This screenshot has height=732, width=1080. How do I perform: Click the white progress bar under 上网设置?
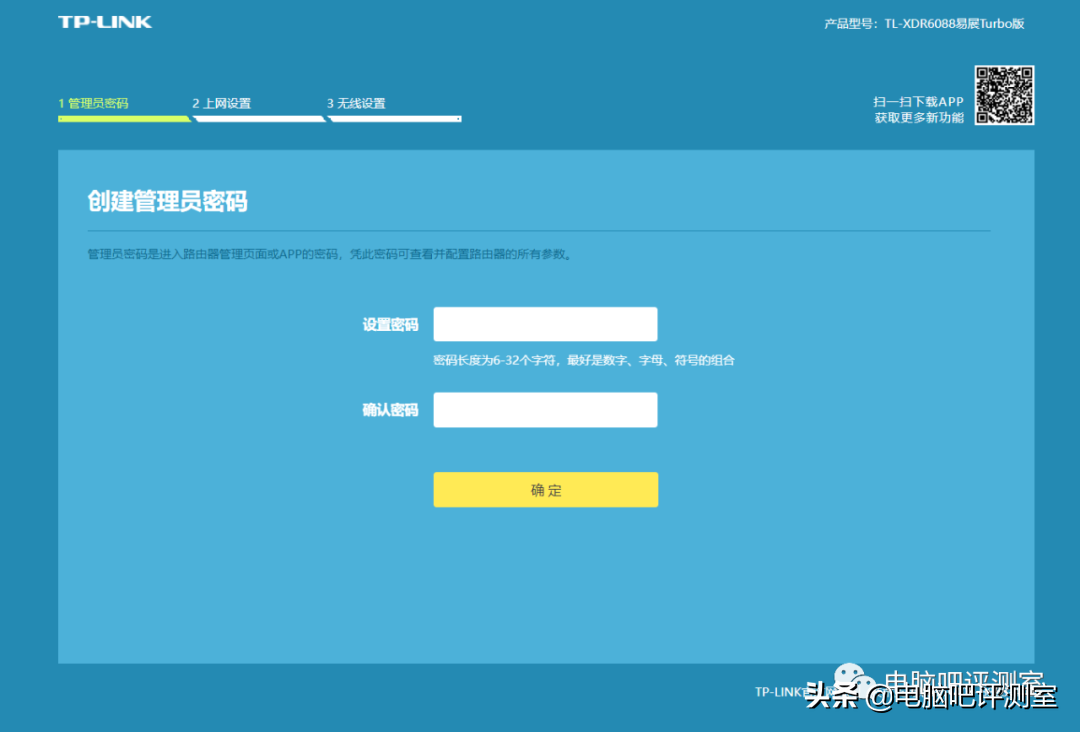(259, 119)
